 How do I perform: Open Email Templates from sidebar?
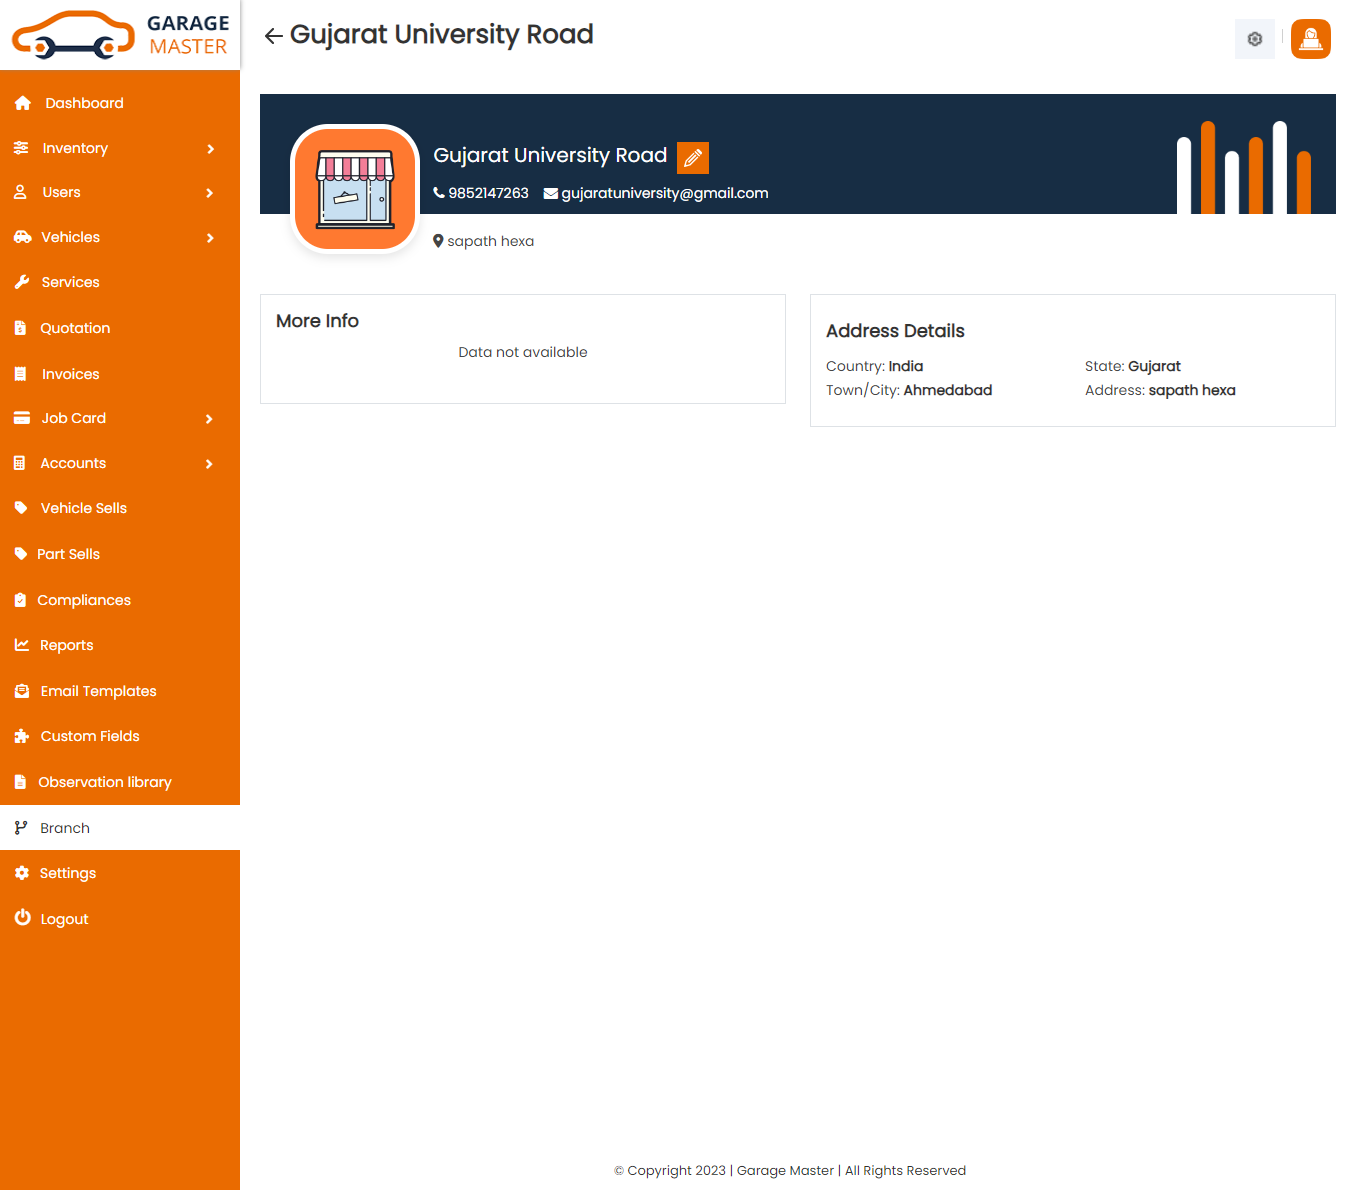(98, 691)
